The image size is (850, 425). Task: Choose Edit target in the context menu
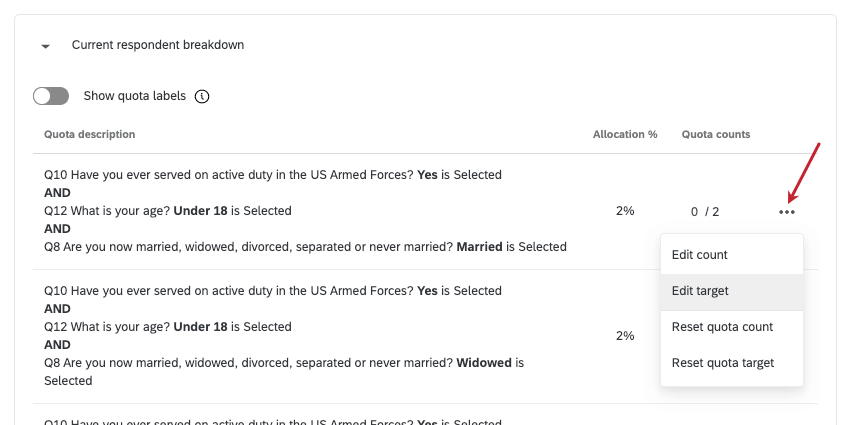point(700,291)
